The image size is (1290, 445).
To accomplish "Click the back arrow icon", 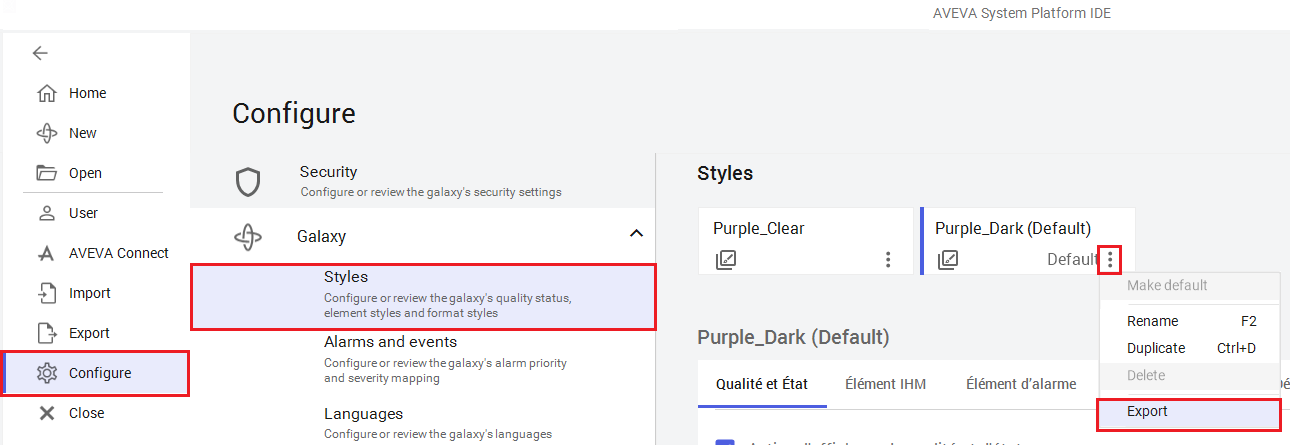I will pyautogui.click(x=40, y=54).
